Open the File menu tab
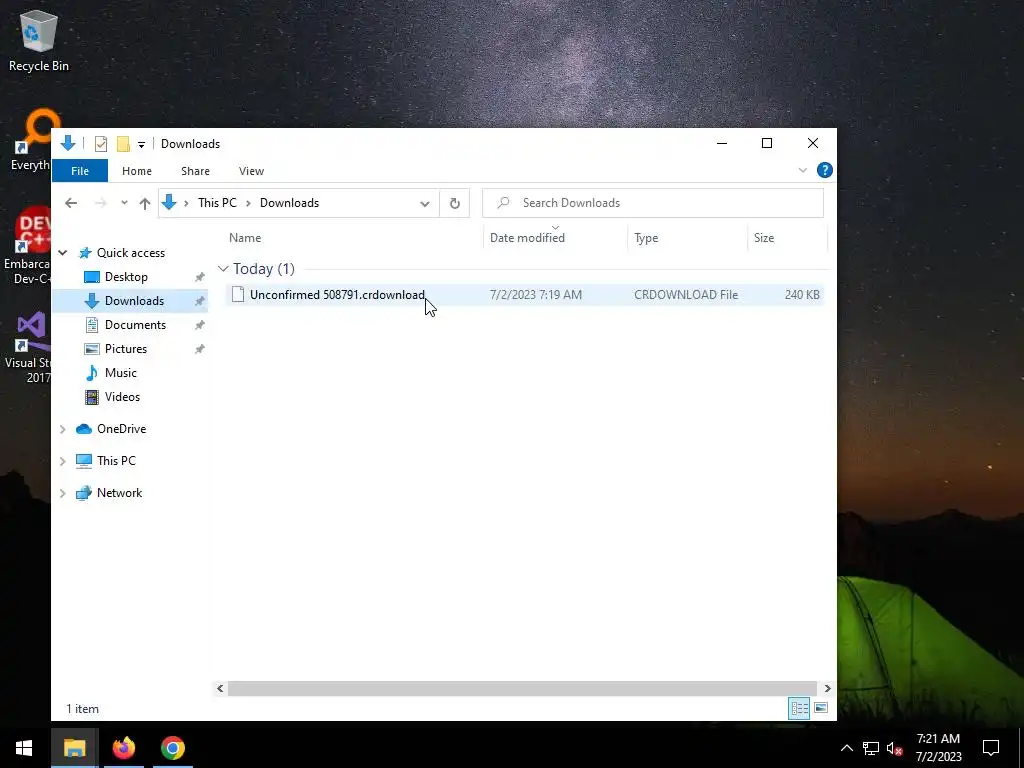Viewport: 1024px width, 768px height. (80, 171)
